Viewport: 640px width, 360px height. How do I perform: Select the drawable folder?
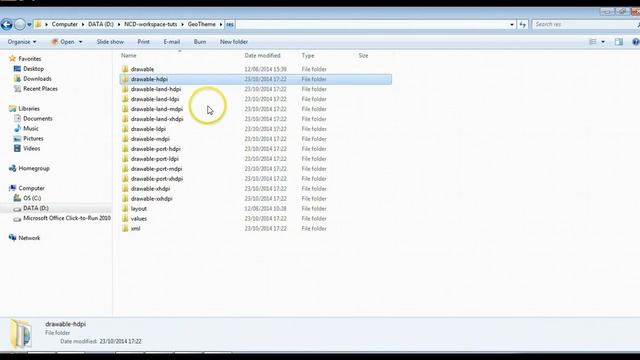(142, 69)
